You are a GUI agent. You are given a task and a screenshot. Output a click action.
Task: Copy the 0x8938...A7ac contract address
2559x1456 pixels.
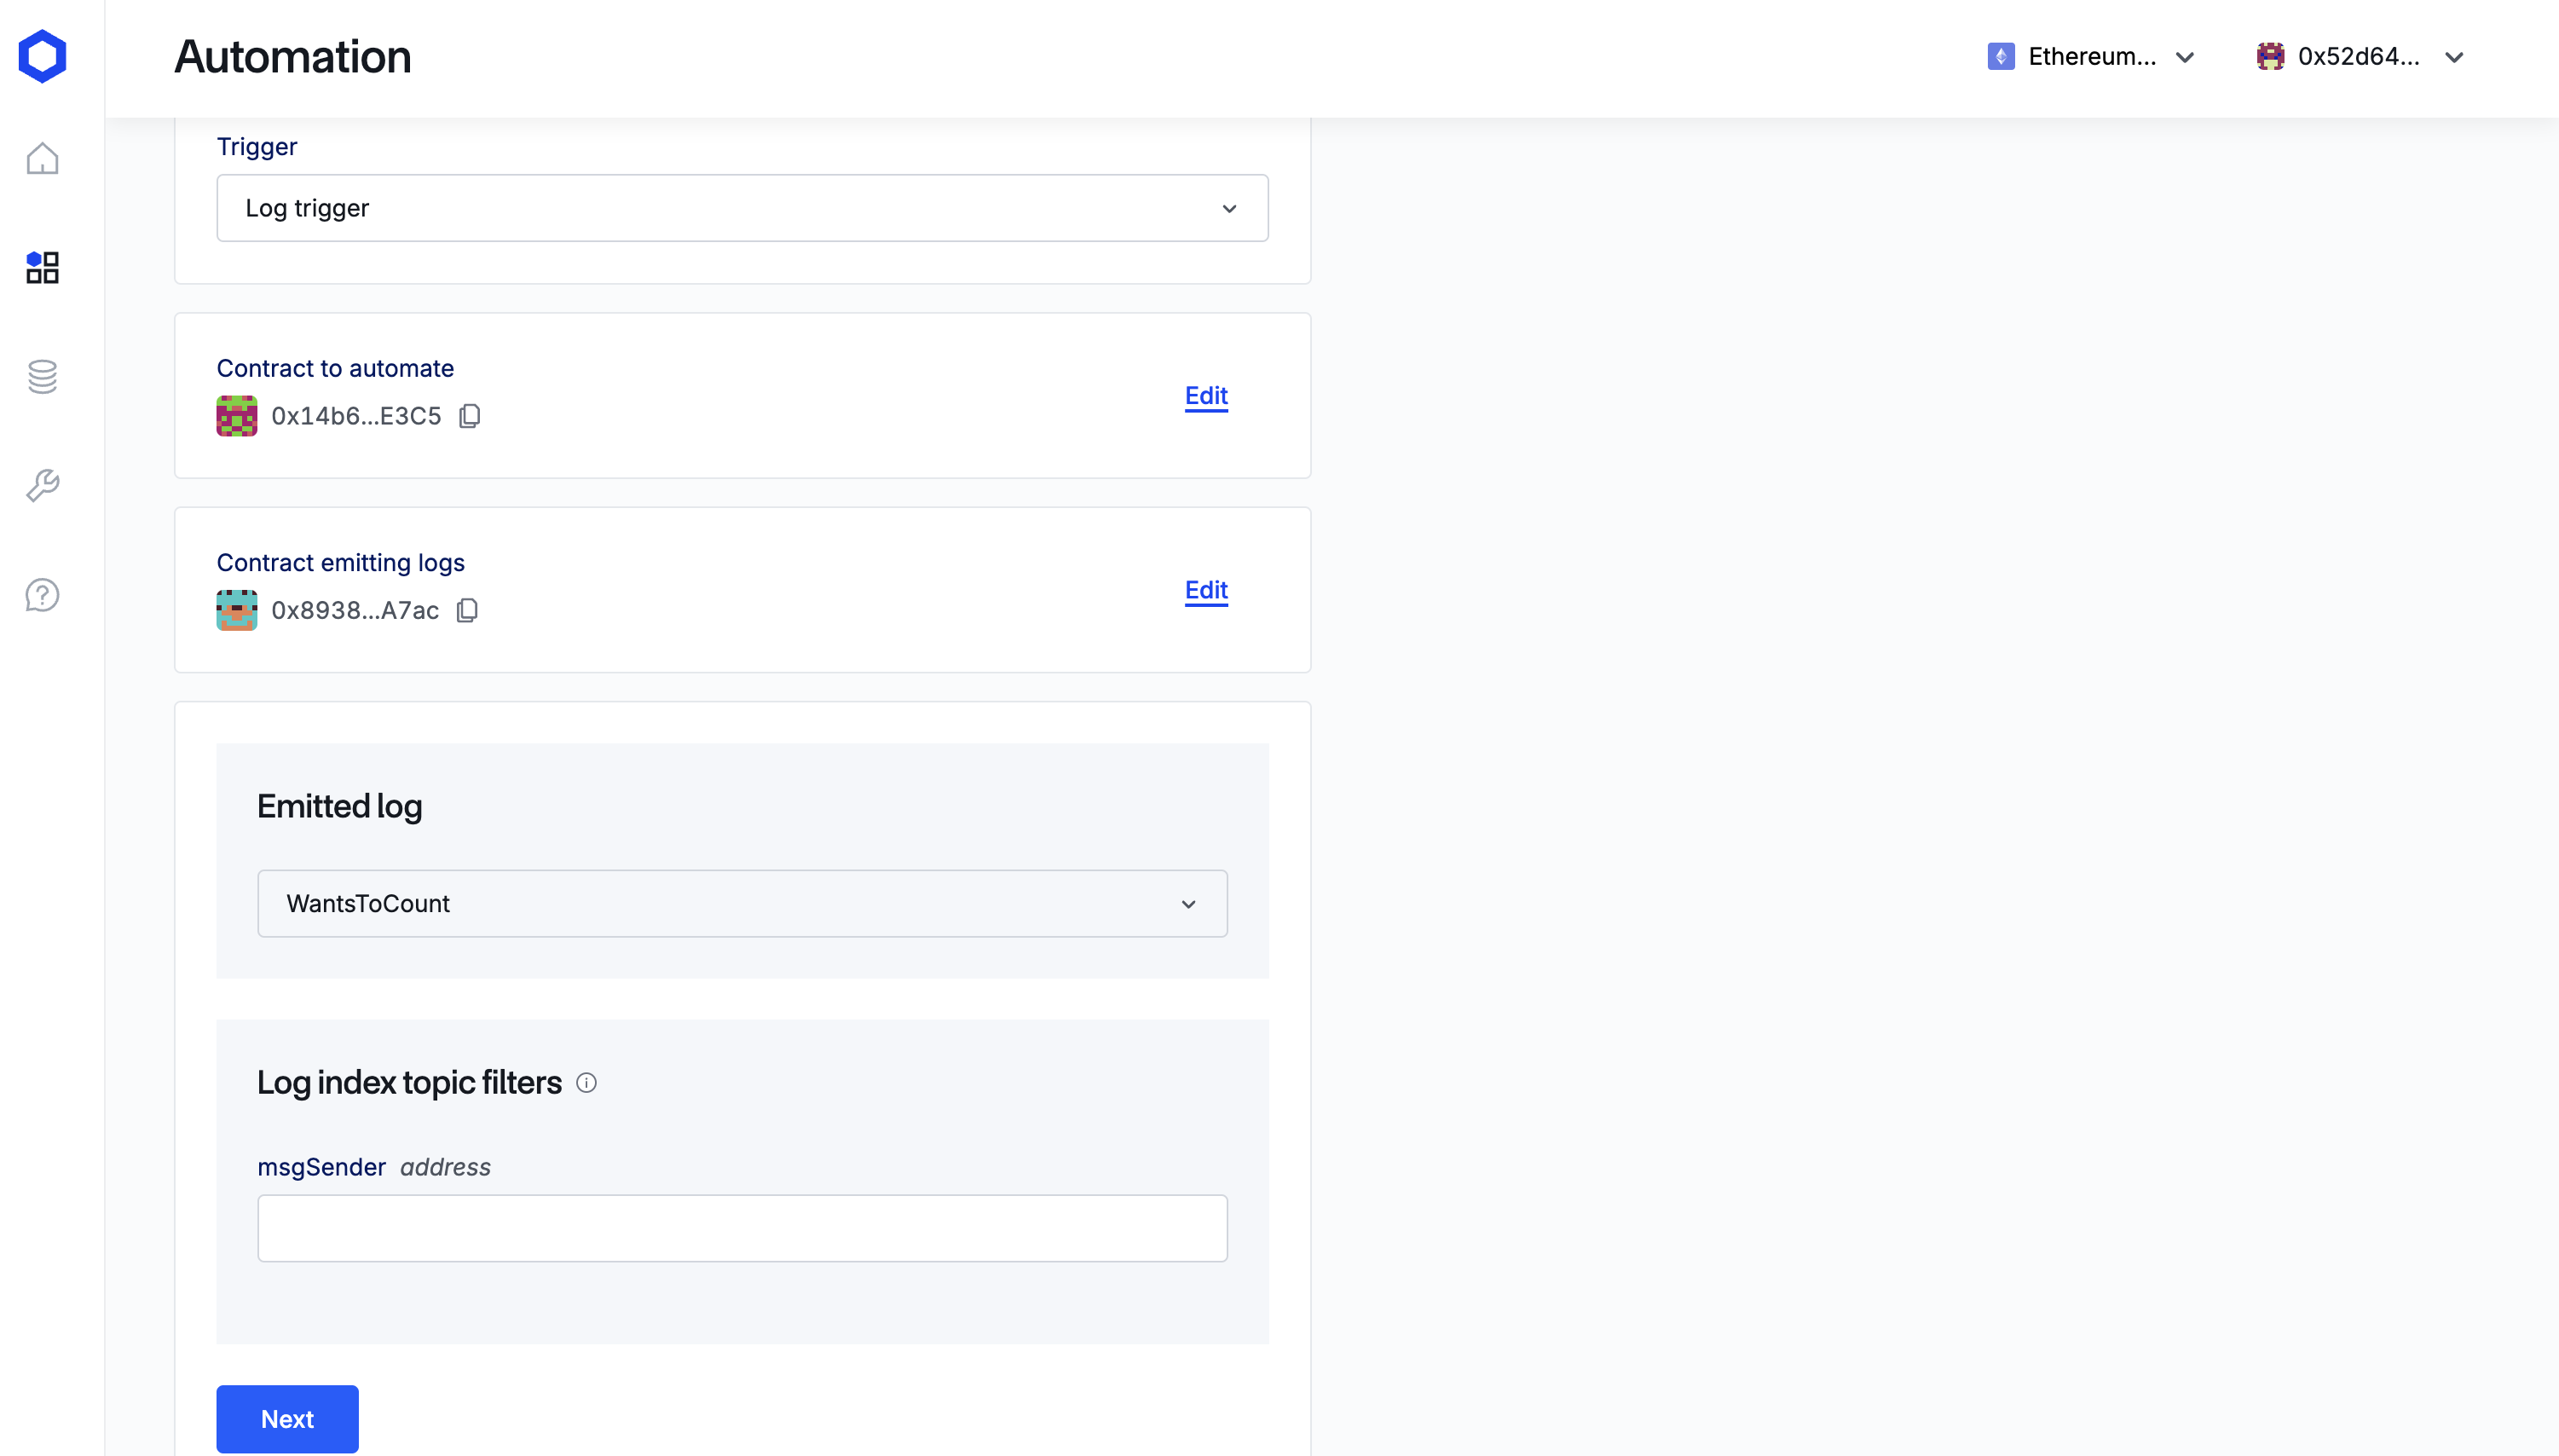pos(467,610)
